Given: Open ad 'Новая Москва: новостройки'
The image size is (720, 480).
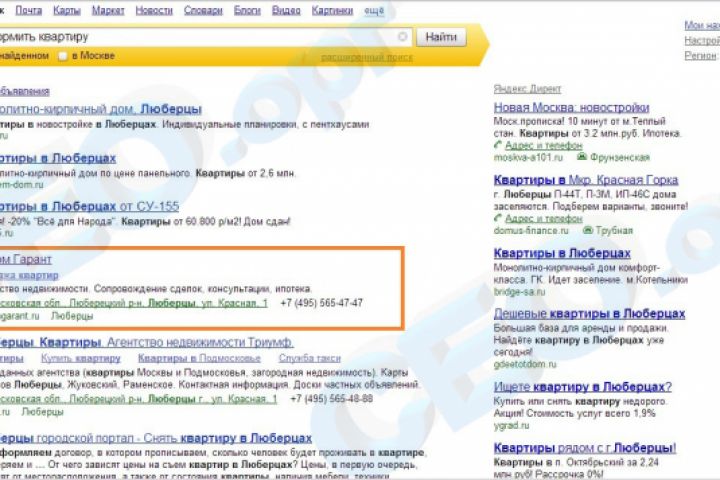Looking at the screenshot, I should [x=571, y=107].
